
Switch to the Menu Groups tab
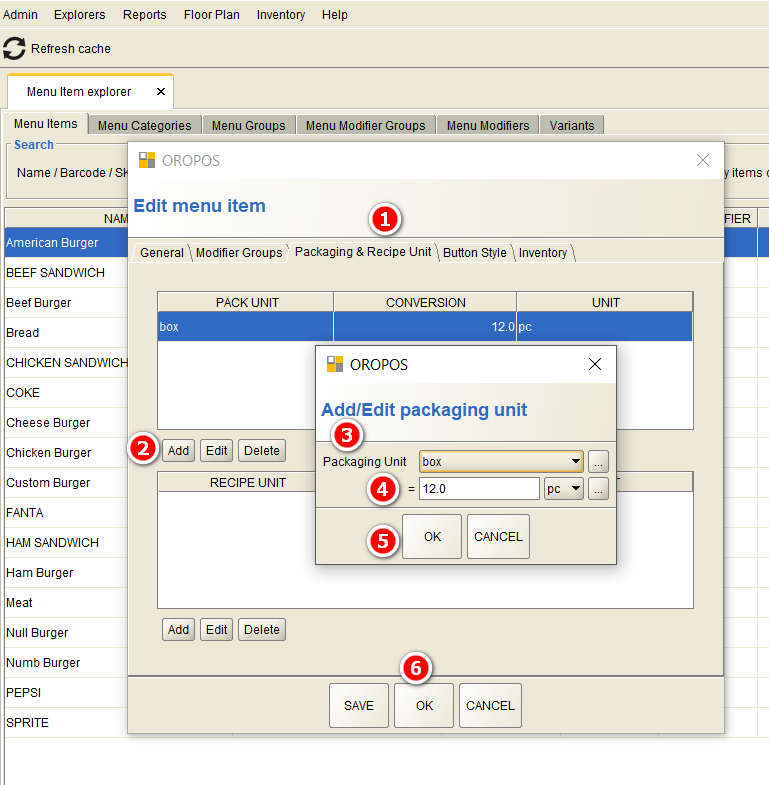(x=248, y=125)
